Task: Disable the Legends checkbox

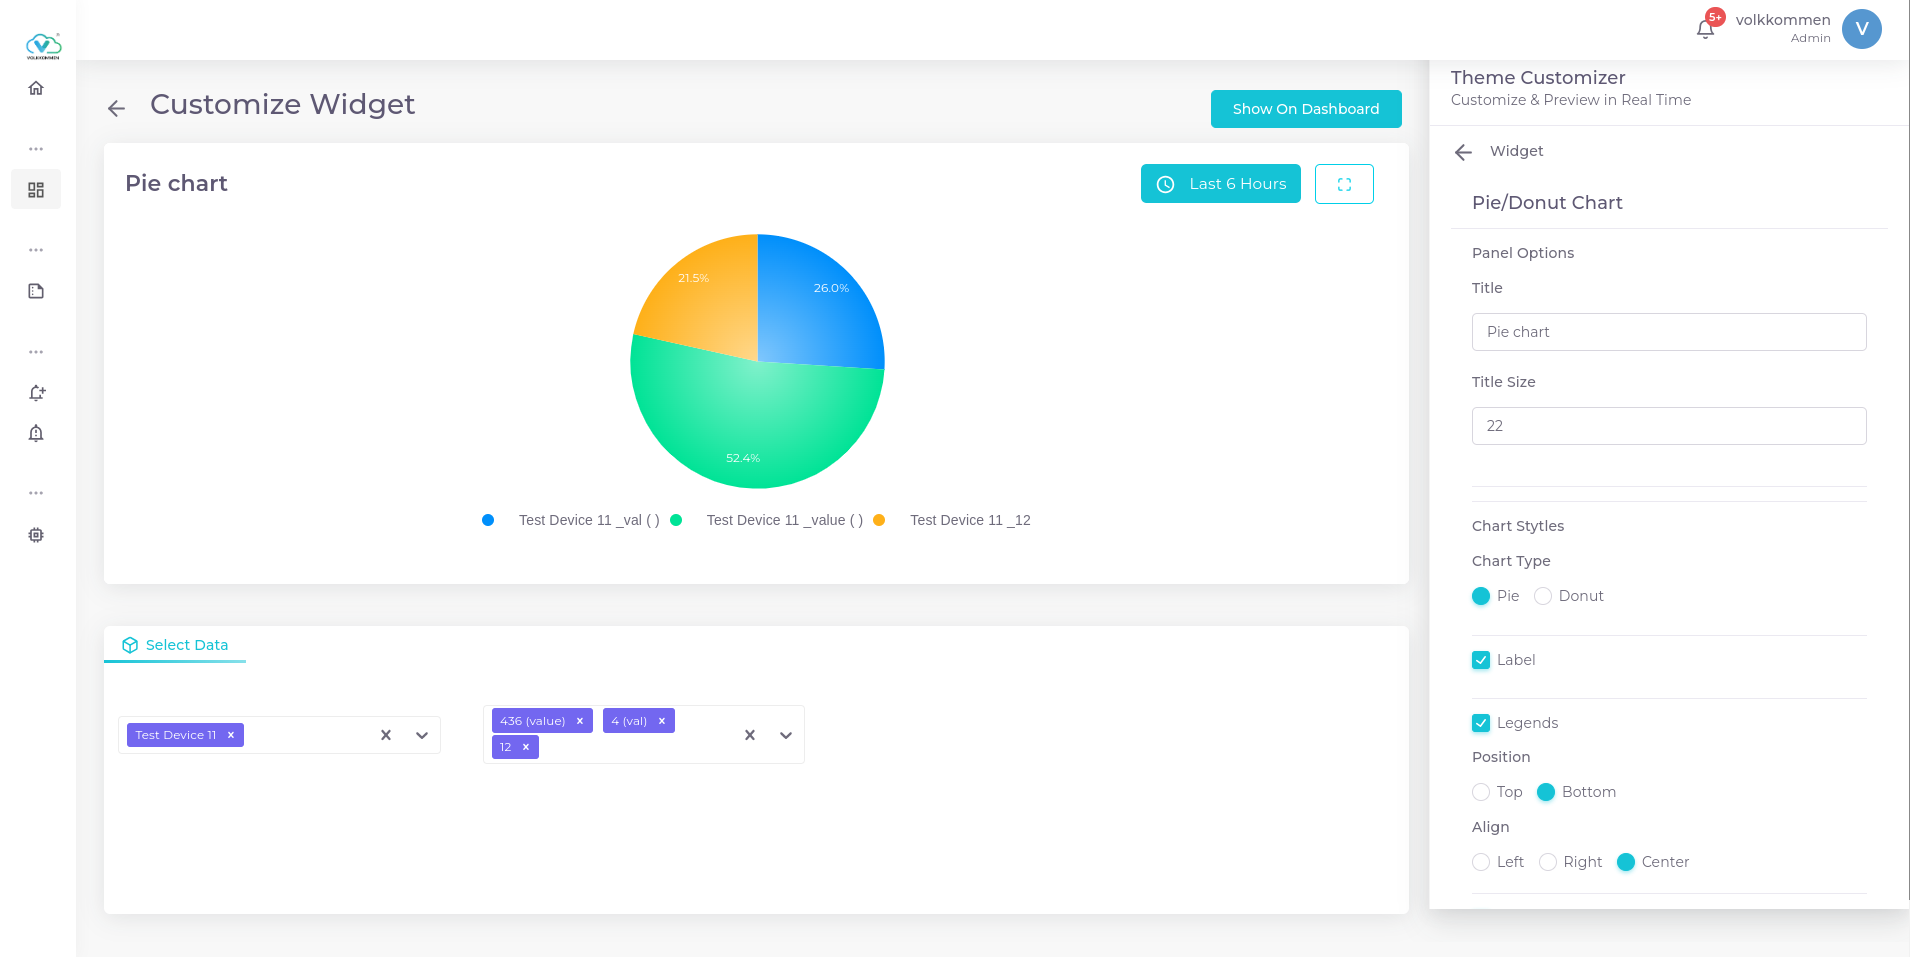Action: pyautogui.click(x=1481, y=723)
